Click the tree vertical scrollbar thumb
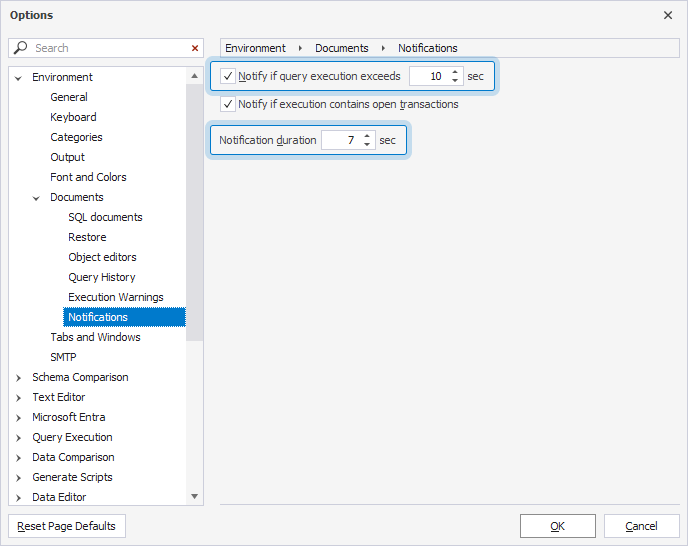 pyautogui.click(x=194, y=212)
